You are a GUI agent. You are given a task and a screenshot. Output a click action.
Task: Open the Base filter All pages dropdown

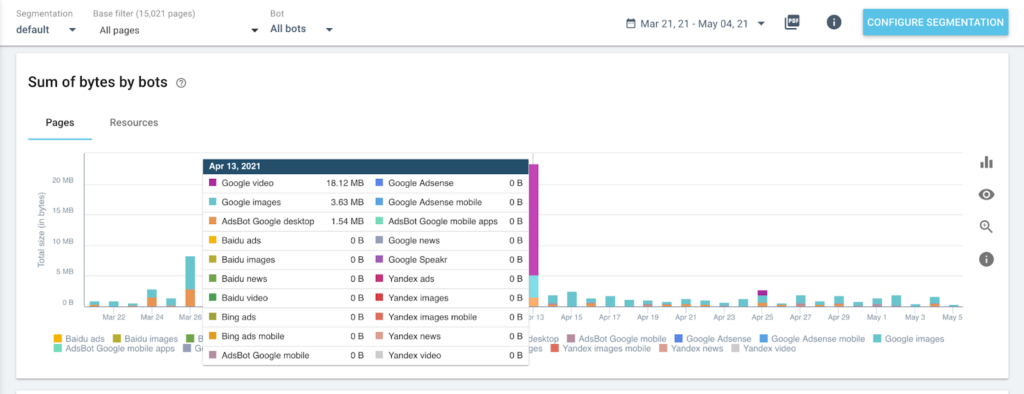[176, 30]
